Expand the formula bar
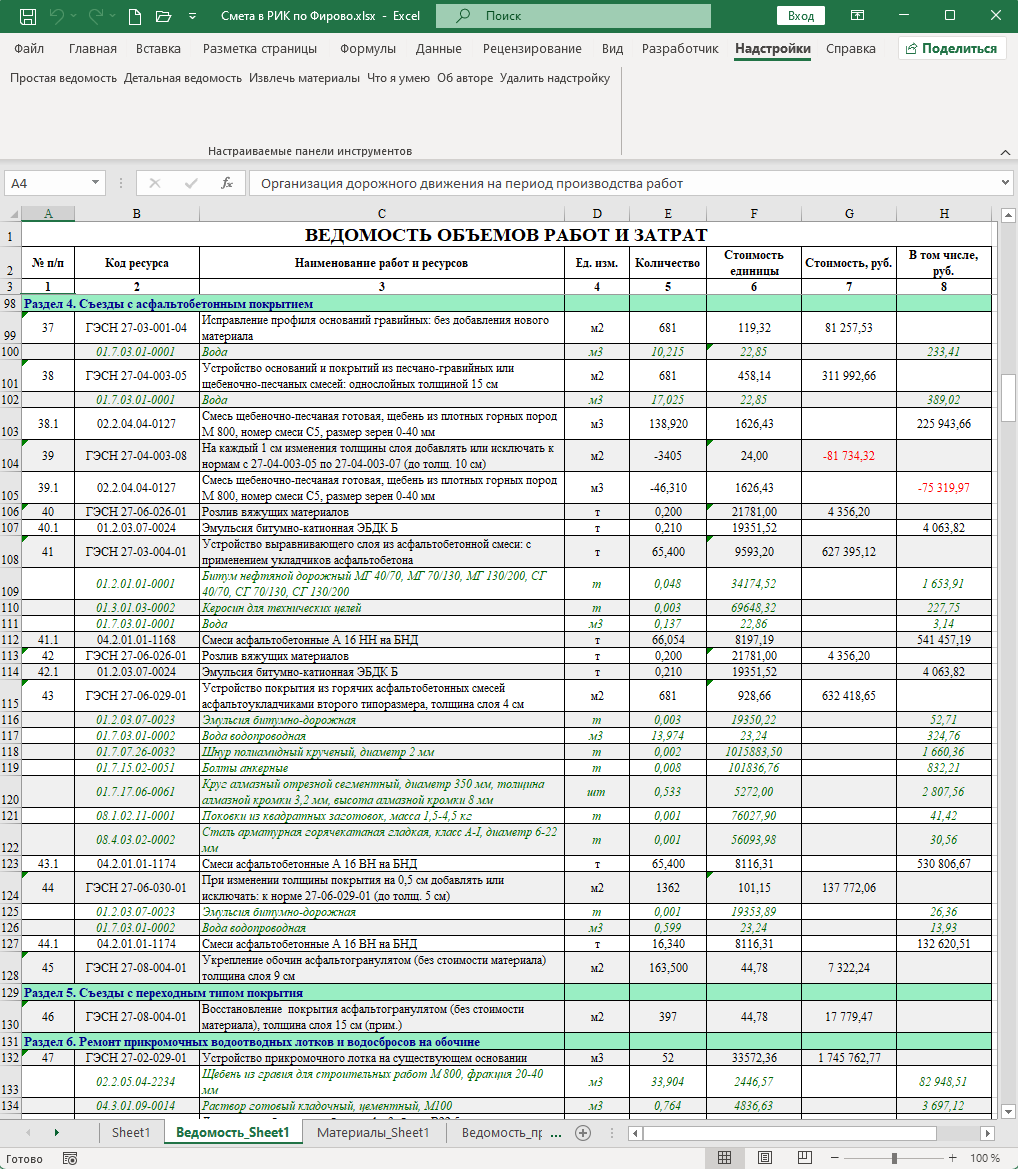Image resolution: width=1018 pixels, height=1169 pixels. point(1005,183)
